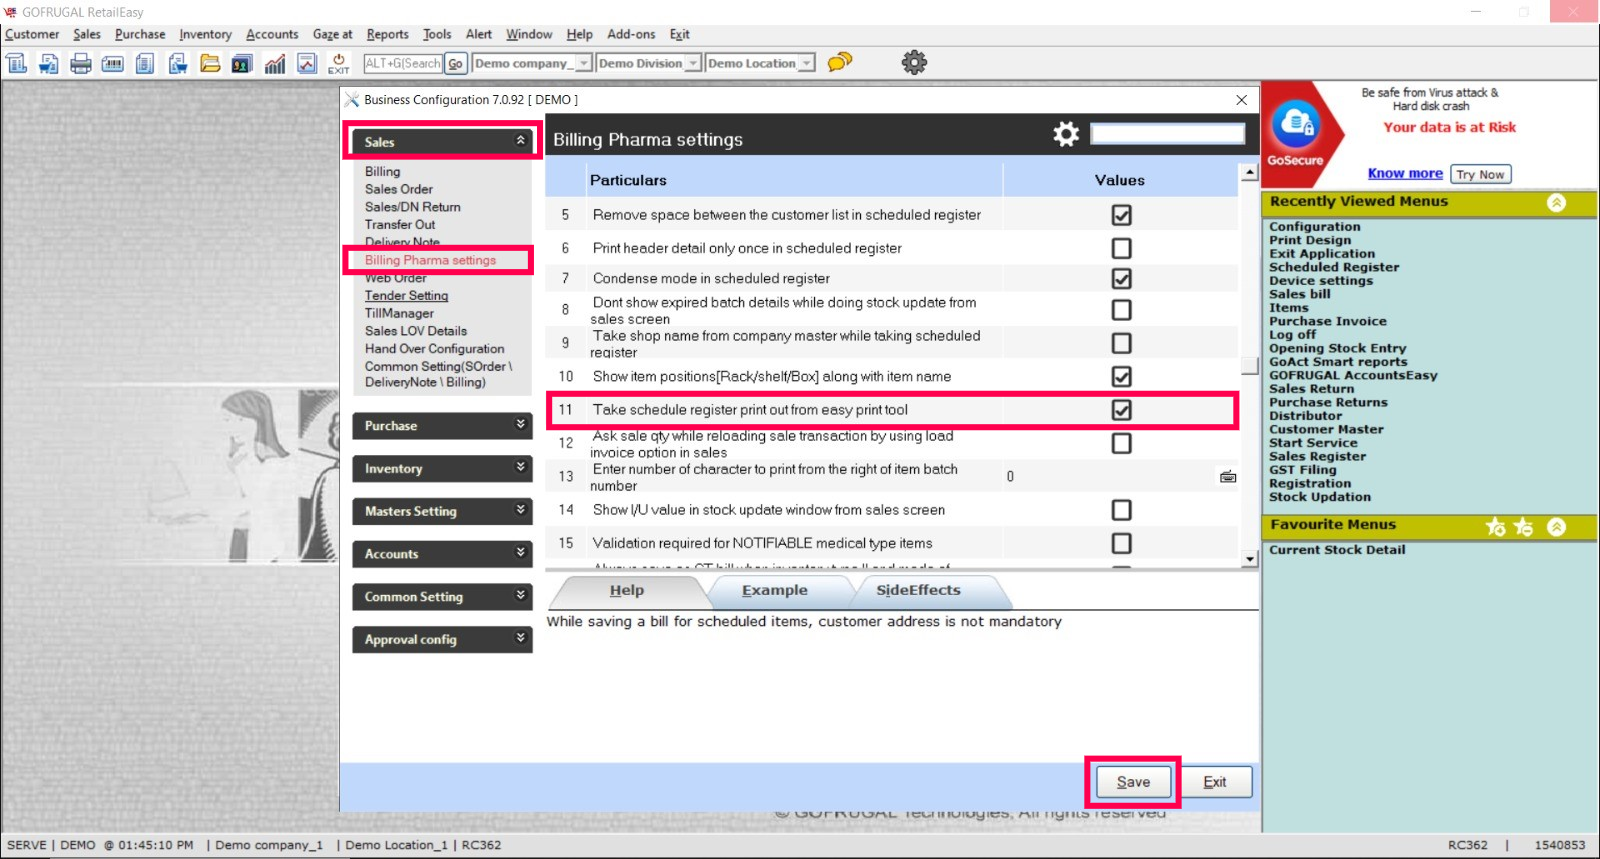The image size is (1600, 859).
Task: Open Hand Over Configuration in the sidebar
Action: point(434,349)
